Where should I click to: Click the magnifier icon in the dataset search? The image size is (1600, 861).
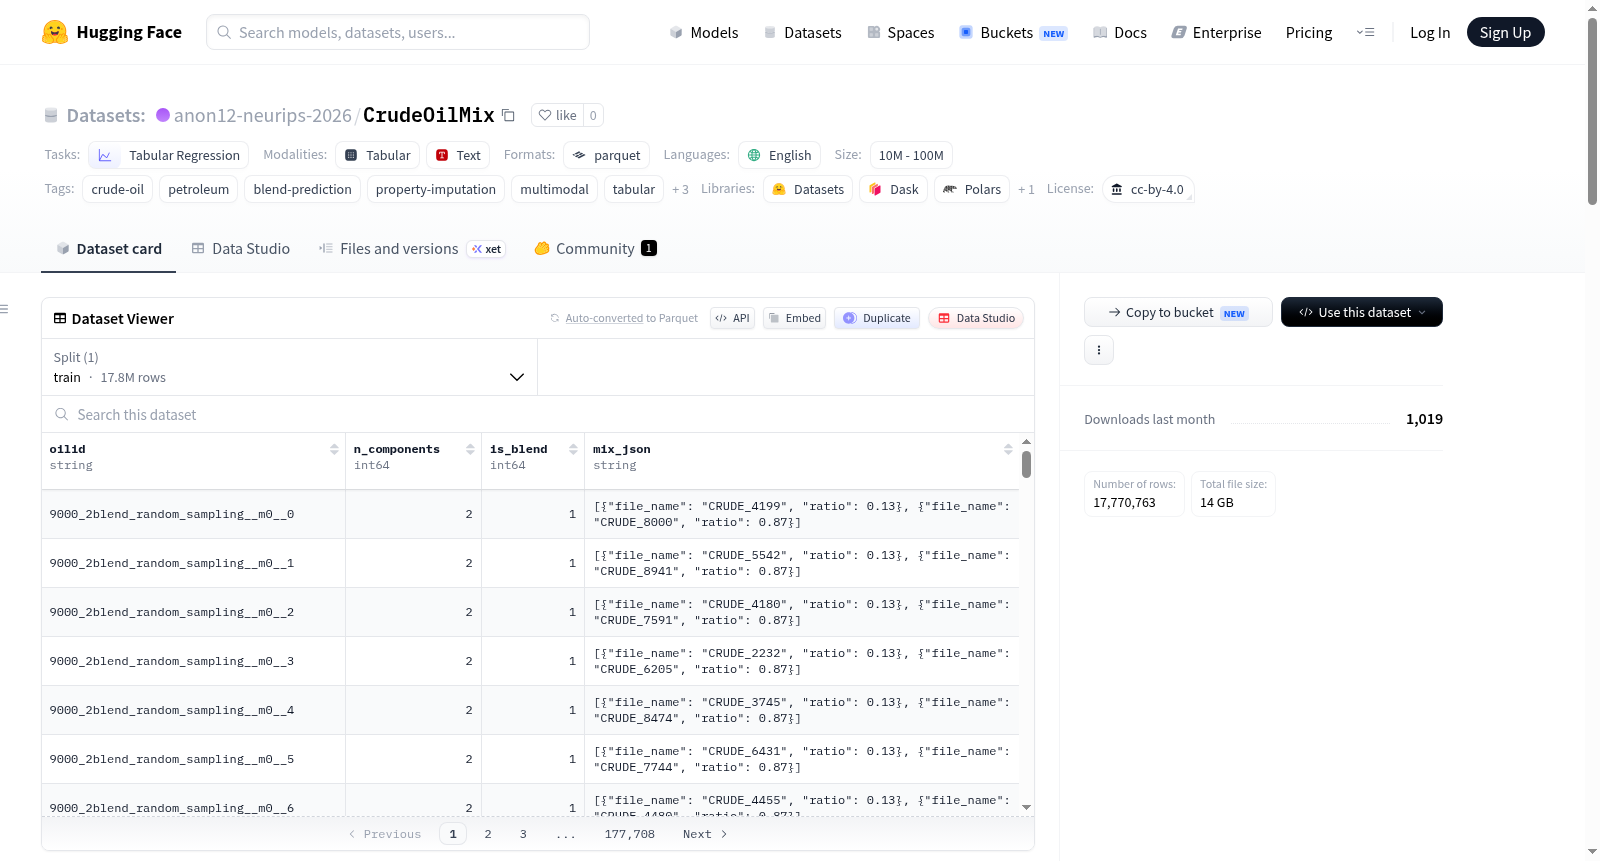click(x=62, y=415)
